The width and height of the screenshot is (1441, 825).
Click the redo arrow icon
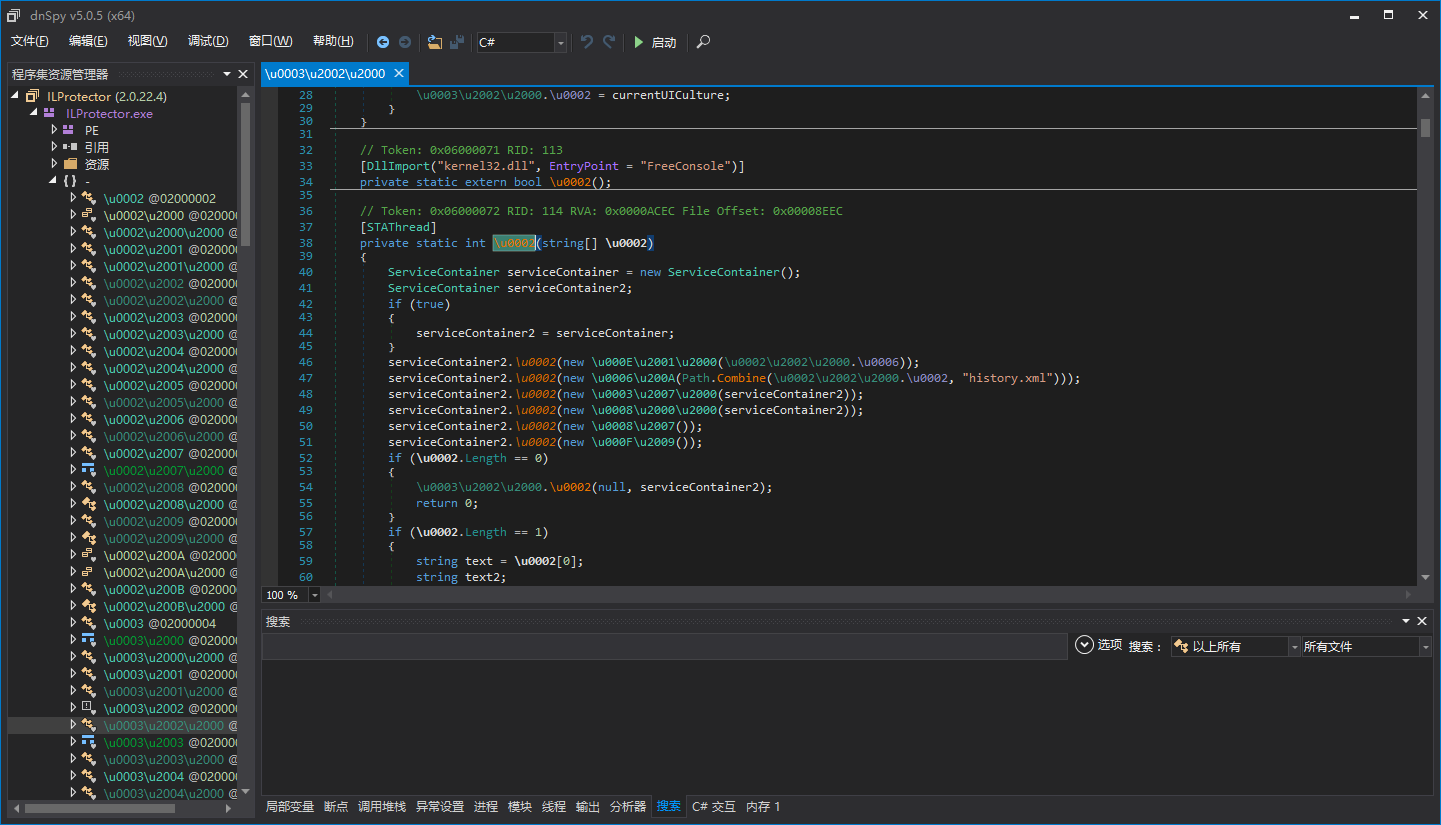[609, 42]
